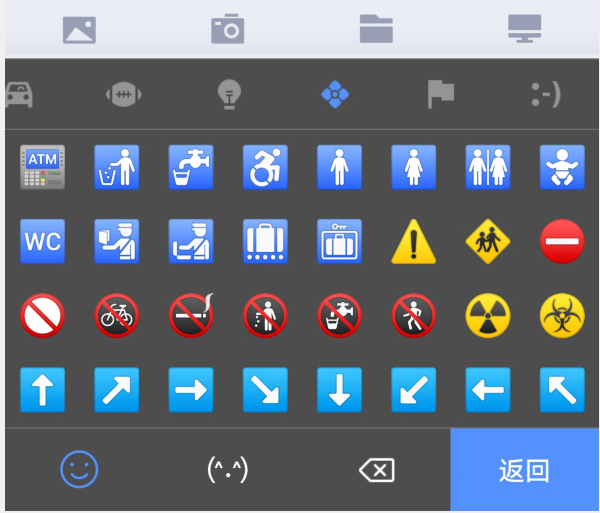Insert the ATM emoji

click(42, 166)
